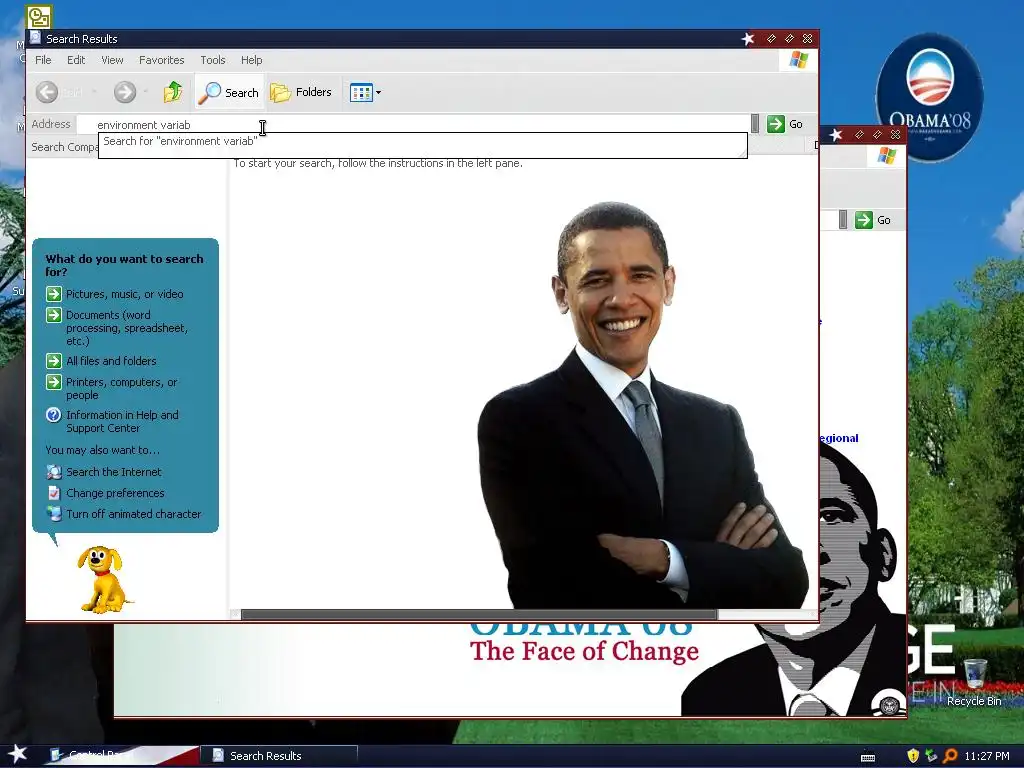1024x768 pixels.
Task: Click green arrow beside Printers, computers, or people
Action: 54,382
